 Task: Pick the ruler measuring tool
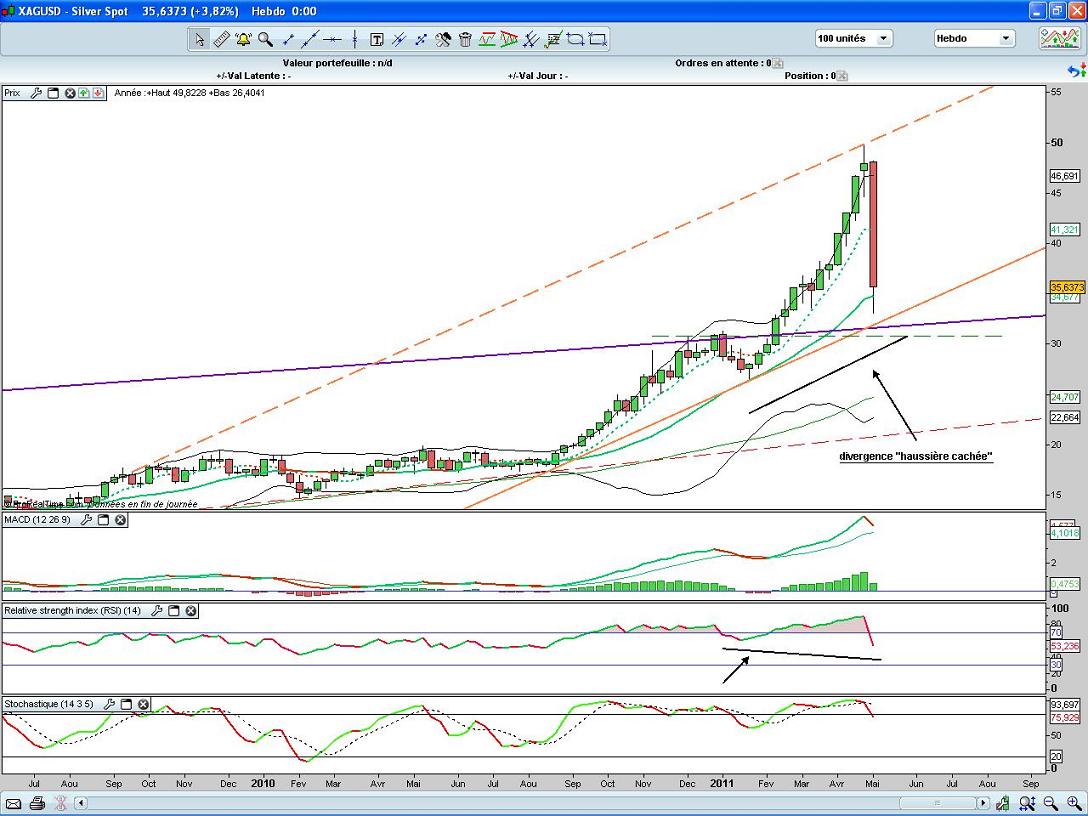pos(222,40)
